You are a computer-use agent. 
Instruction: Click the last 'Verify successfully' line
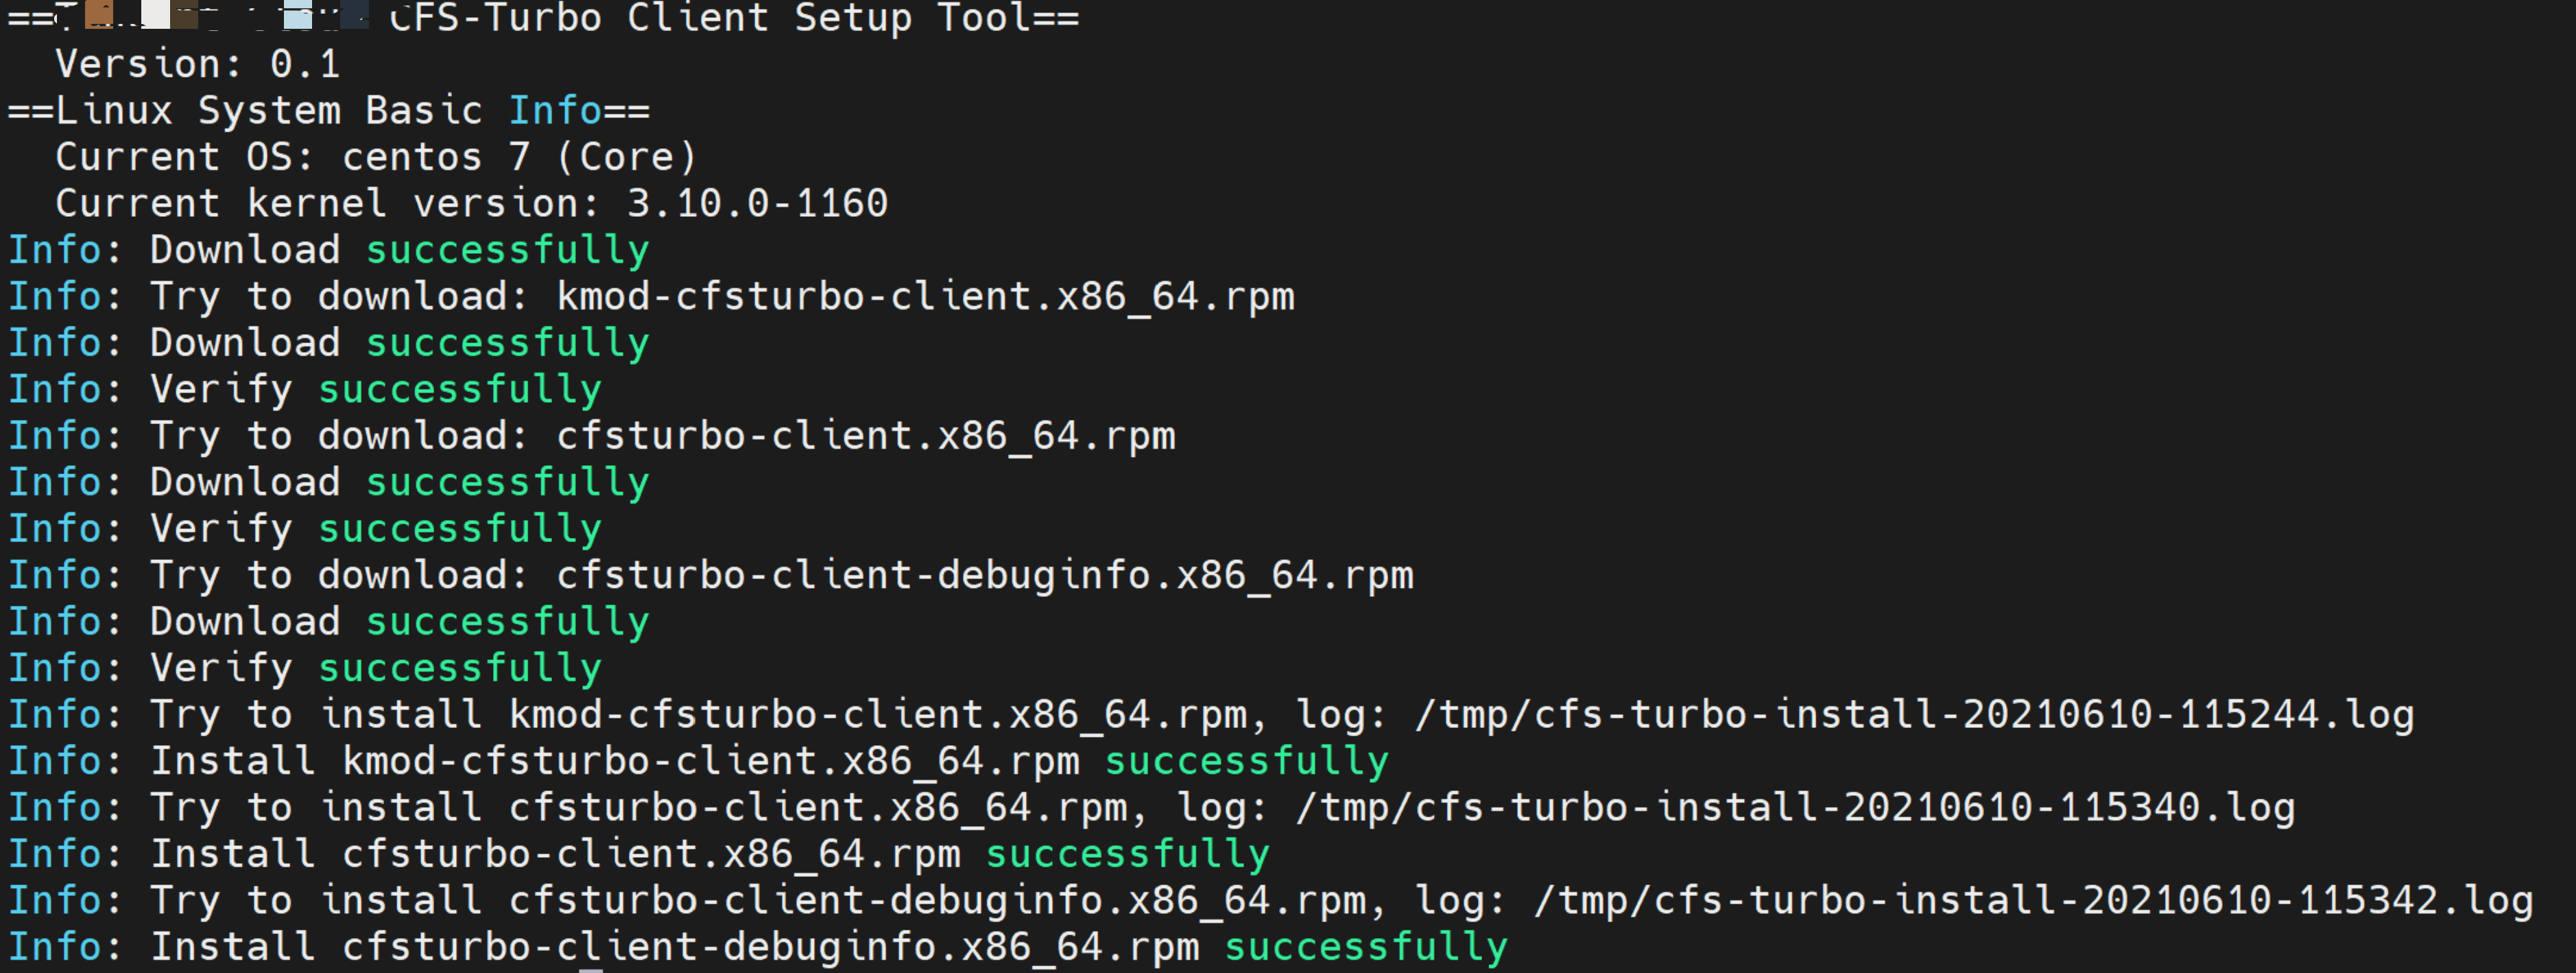[x=305, y=669]
